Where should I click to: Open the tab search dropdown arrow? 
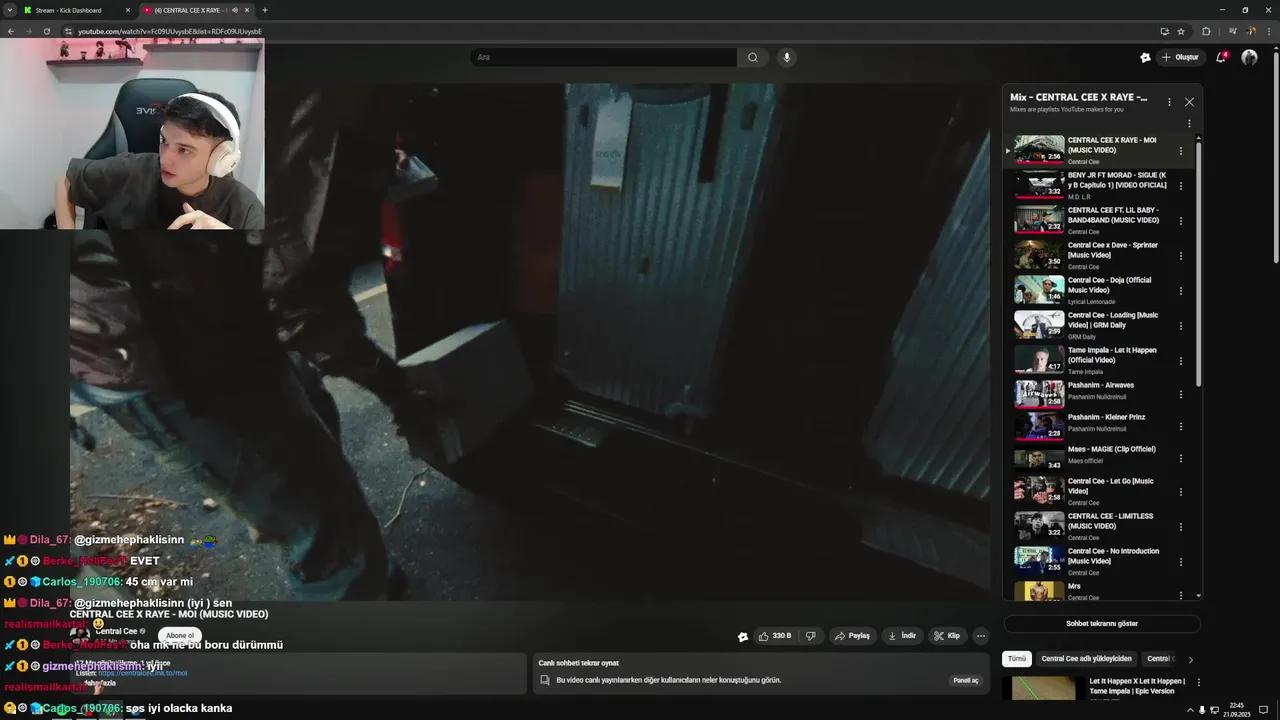point(10,10)
